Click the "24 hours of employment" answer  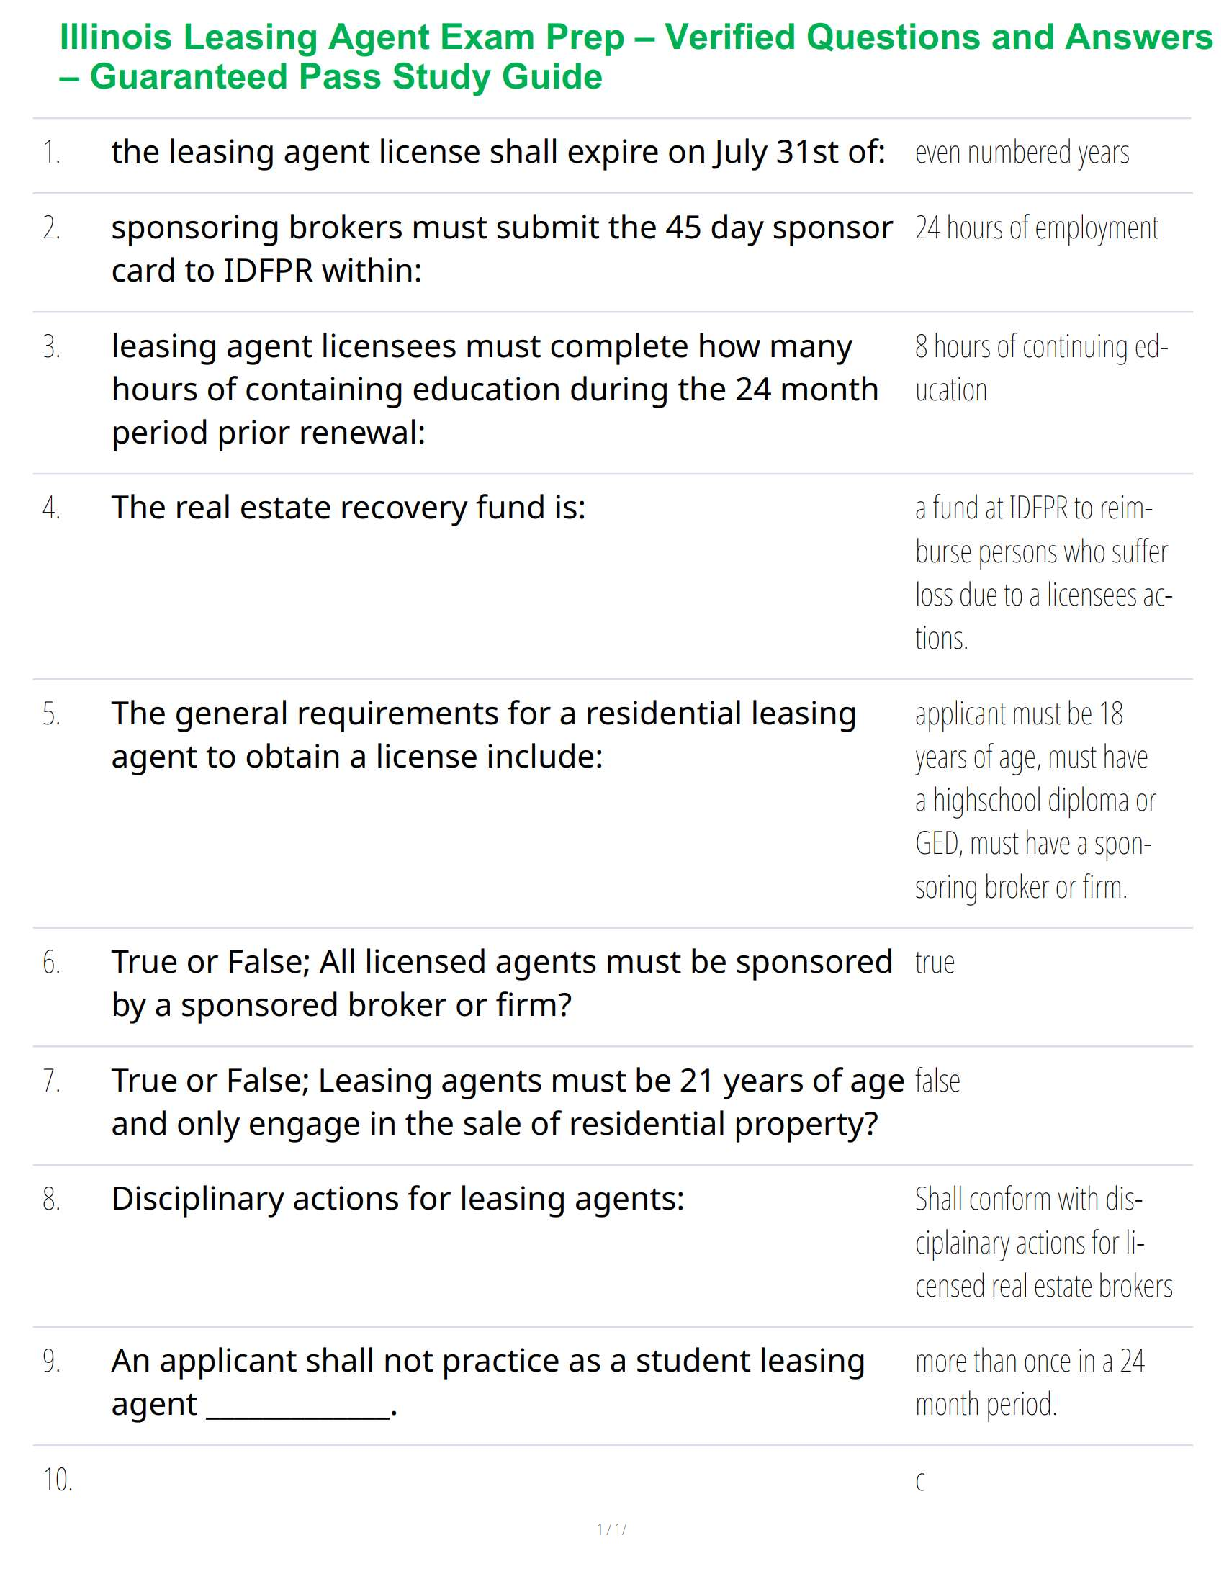pos(1036,229)
